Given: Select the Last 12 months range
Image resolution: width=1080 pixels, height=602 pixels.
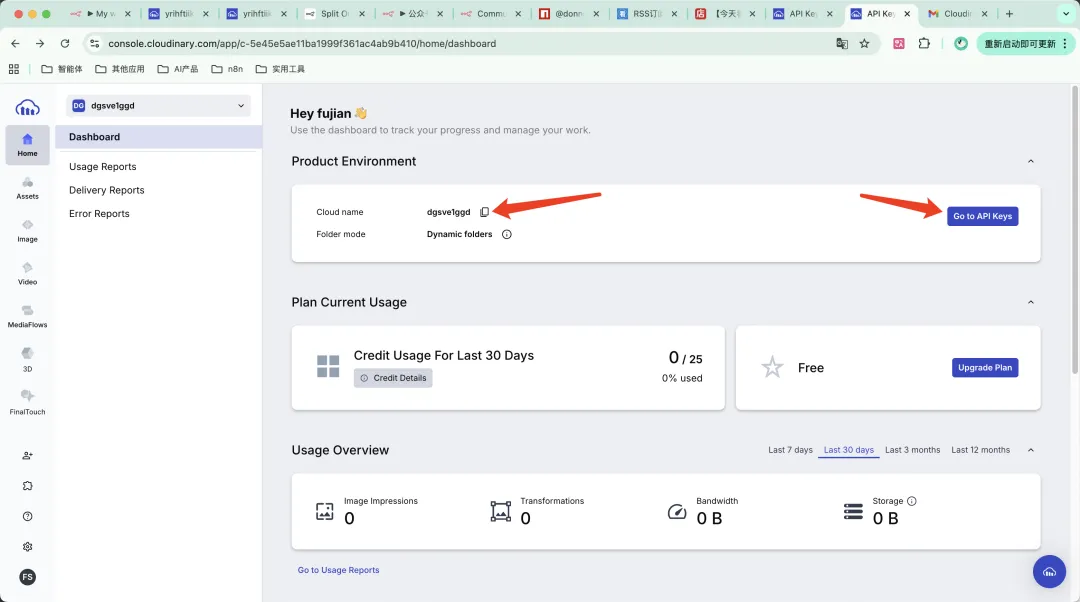Looking at the screenshot, I should pos(980,450).
